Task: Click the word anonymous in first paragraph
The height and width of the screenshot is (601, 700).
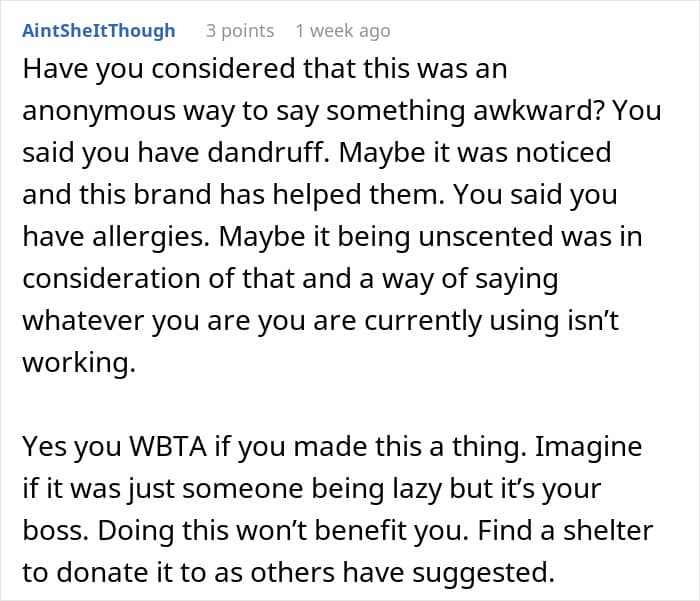Action: (x=102, y=110)
